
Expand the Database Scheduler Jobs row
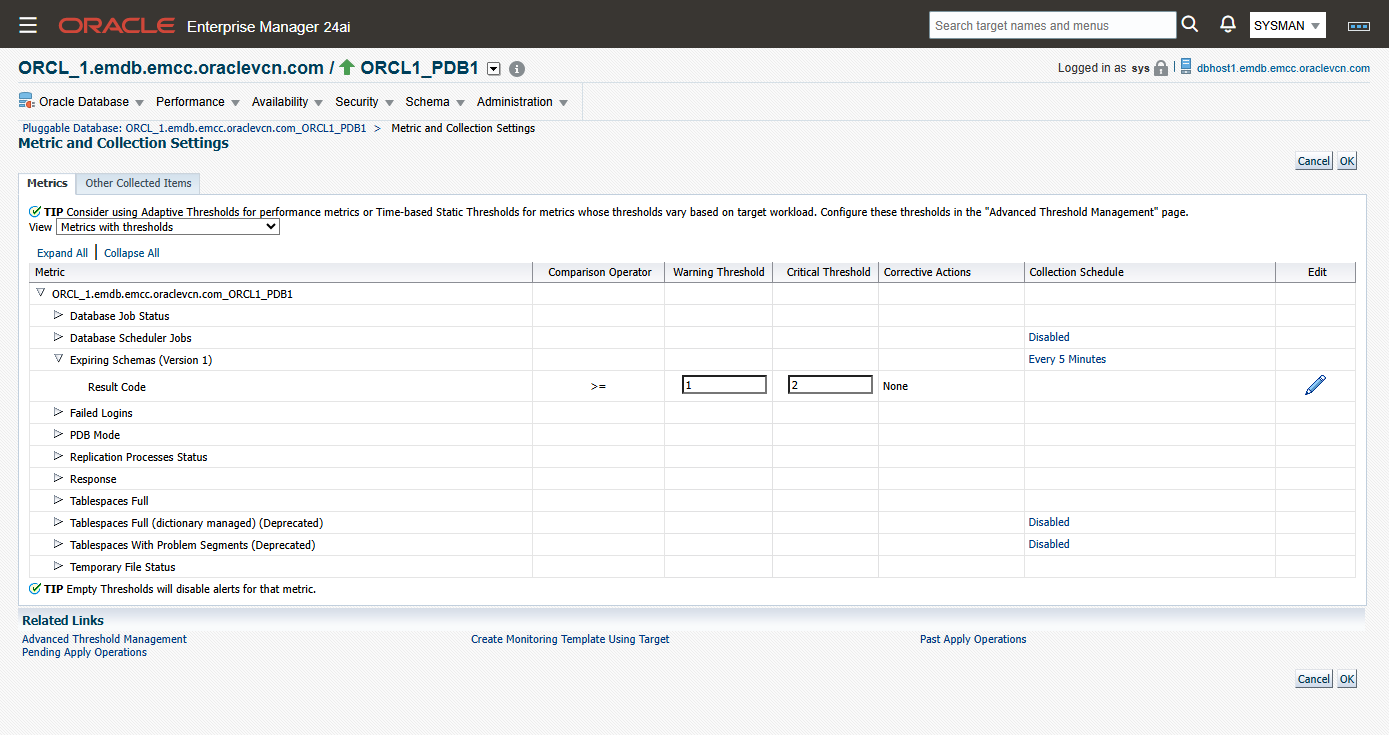pyautogui.click(x=59, y=337)
